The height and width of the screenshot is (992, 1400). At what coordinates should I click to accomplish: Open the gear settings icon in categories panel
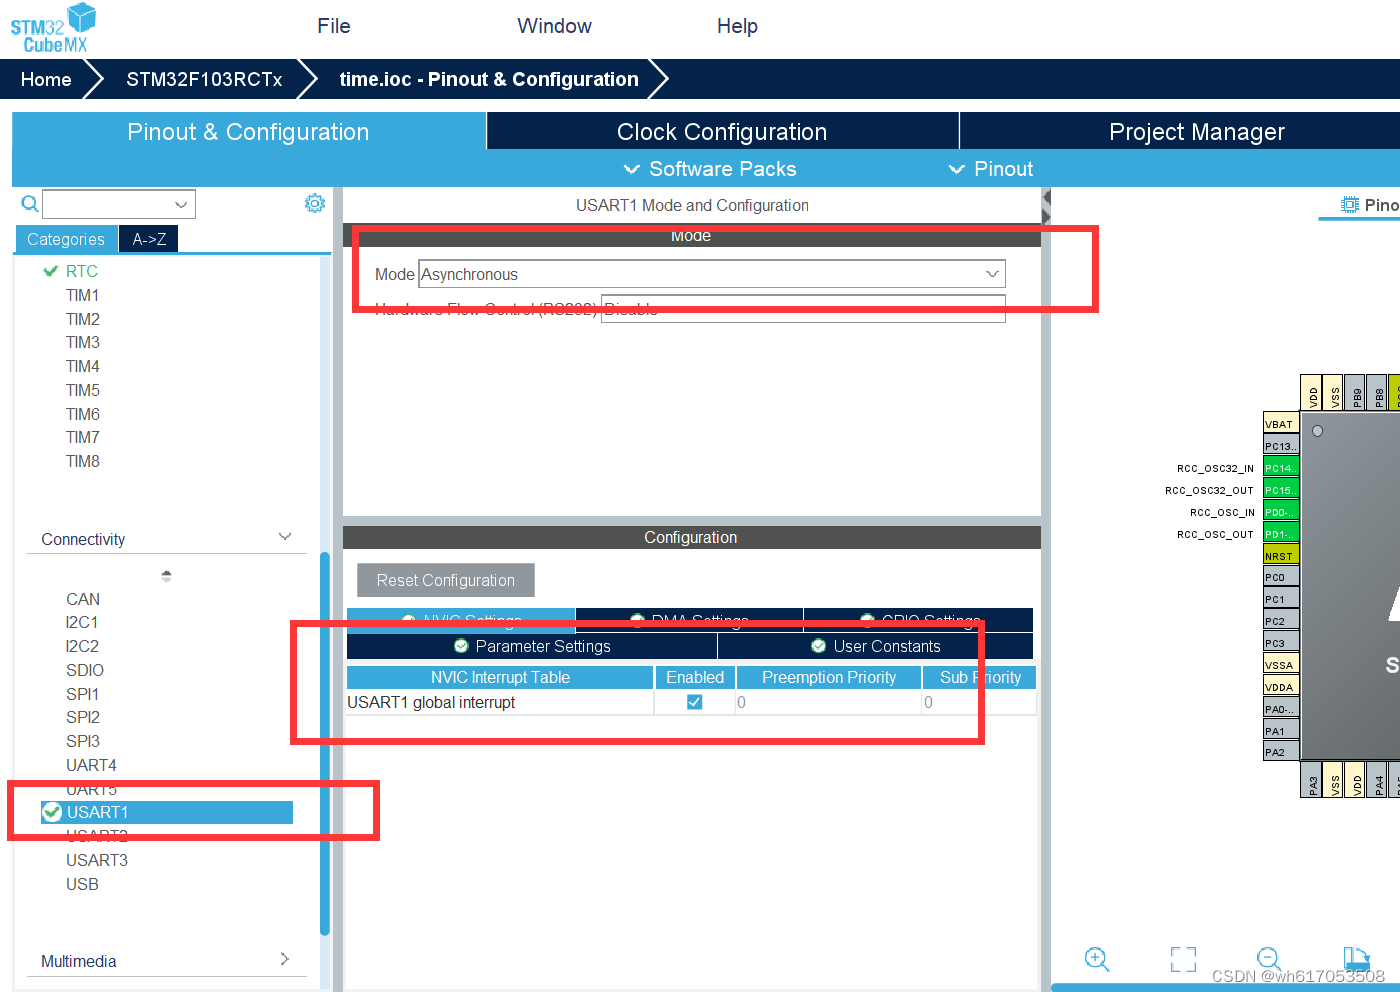pyautogui.click(x=315, y=203)
